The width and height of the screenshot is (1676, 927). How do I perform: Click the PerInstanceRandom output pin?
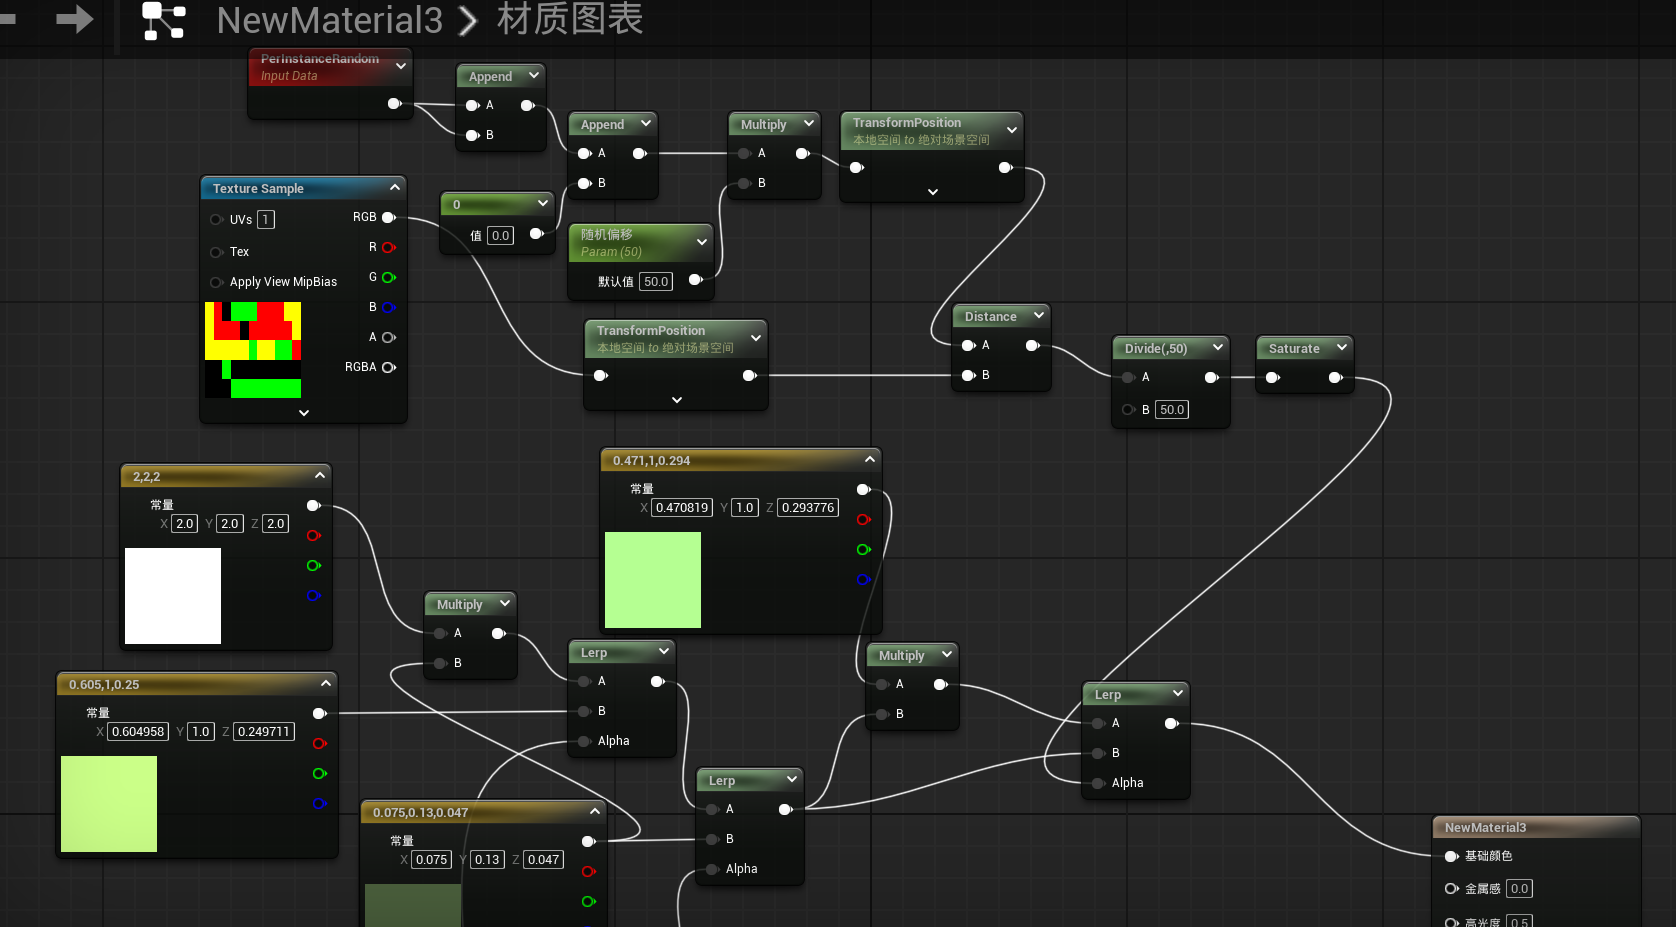(394, 104)
